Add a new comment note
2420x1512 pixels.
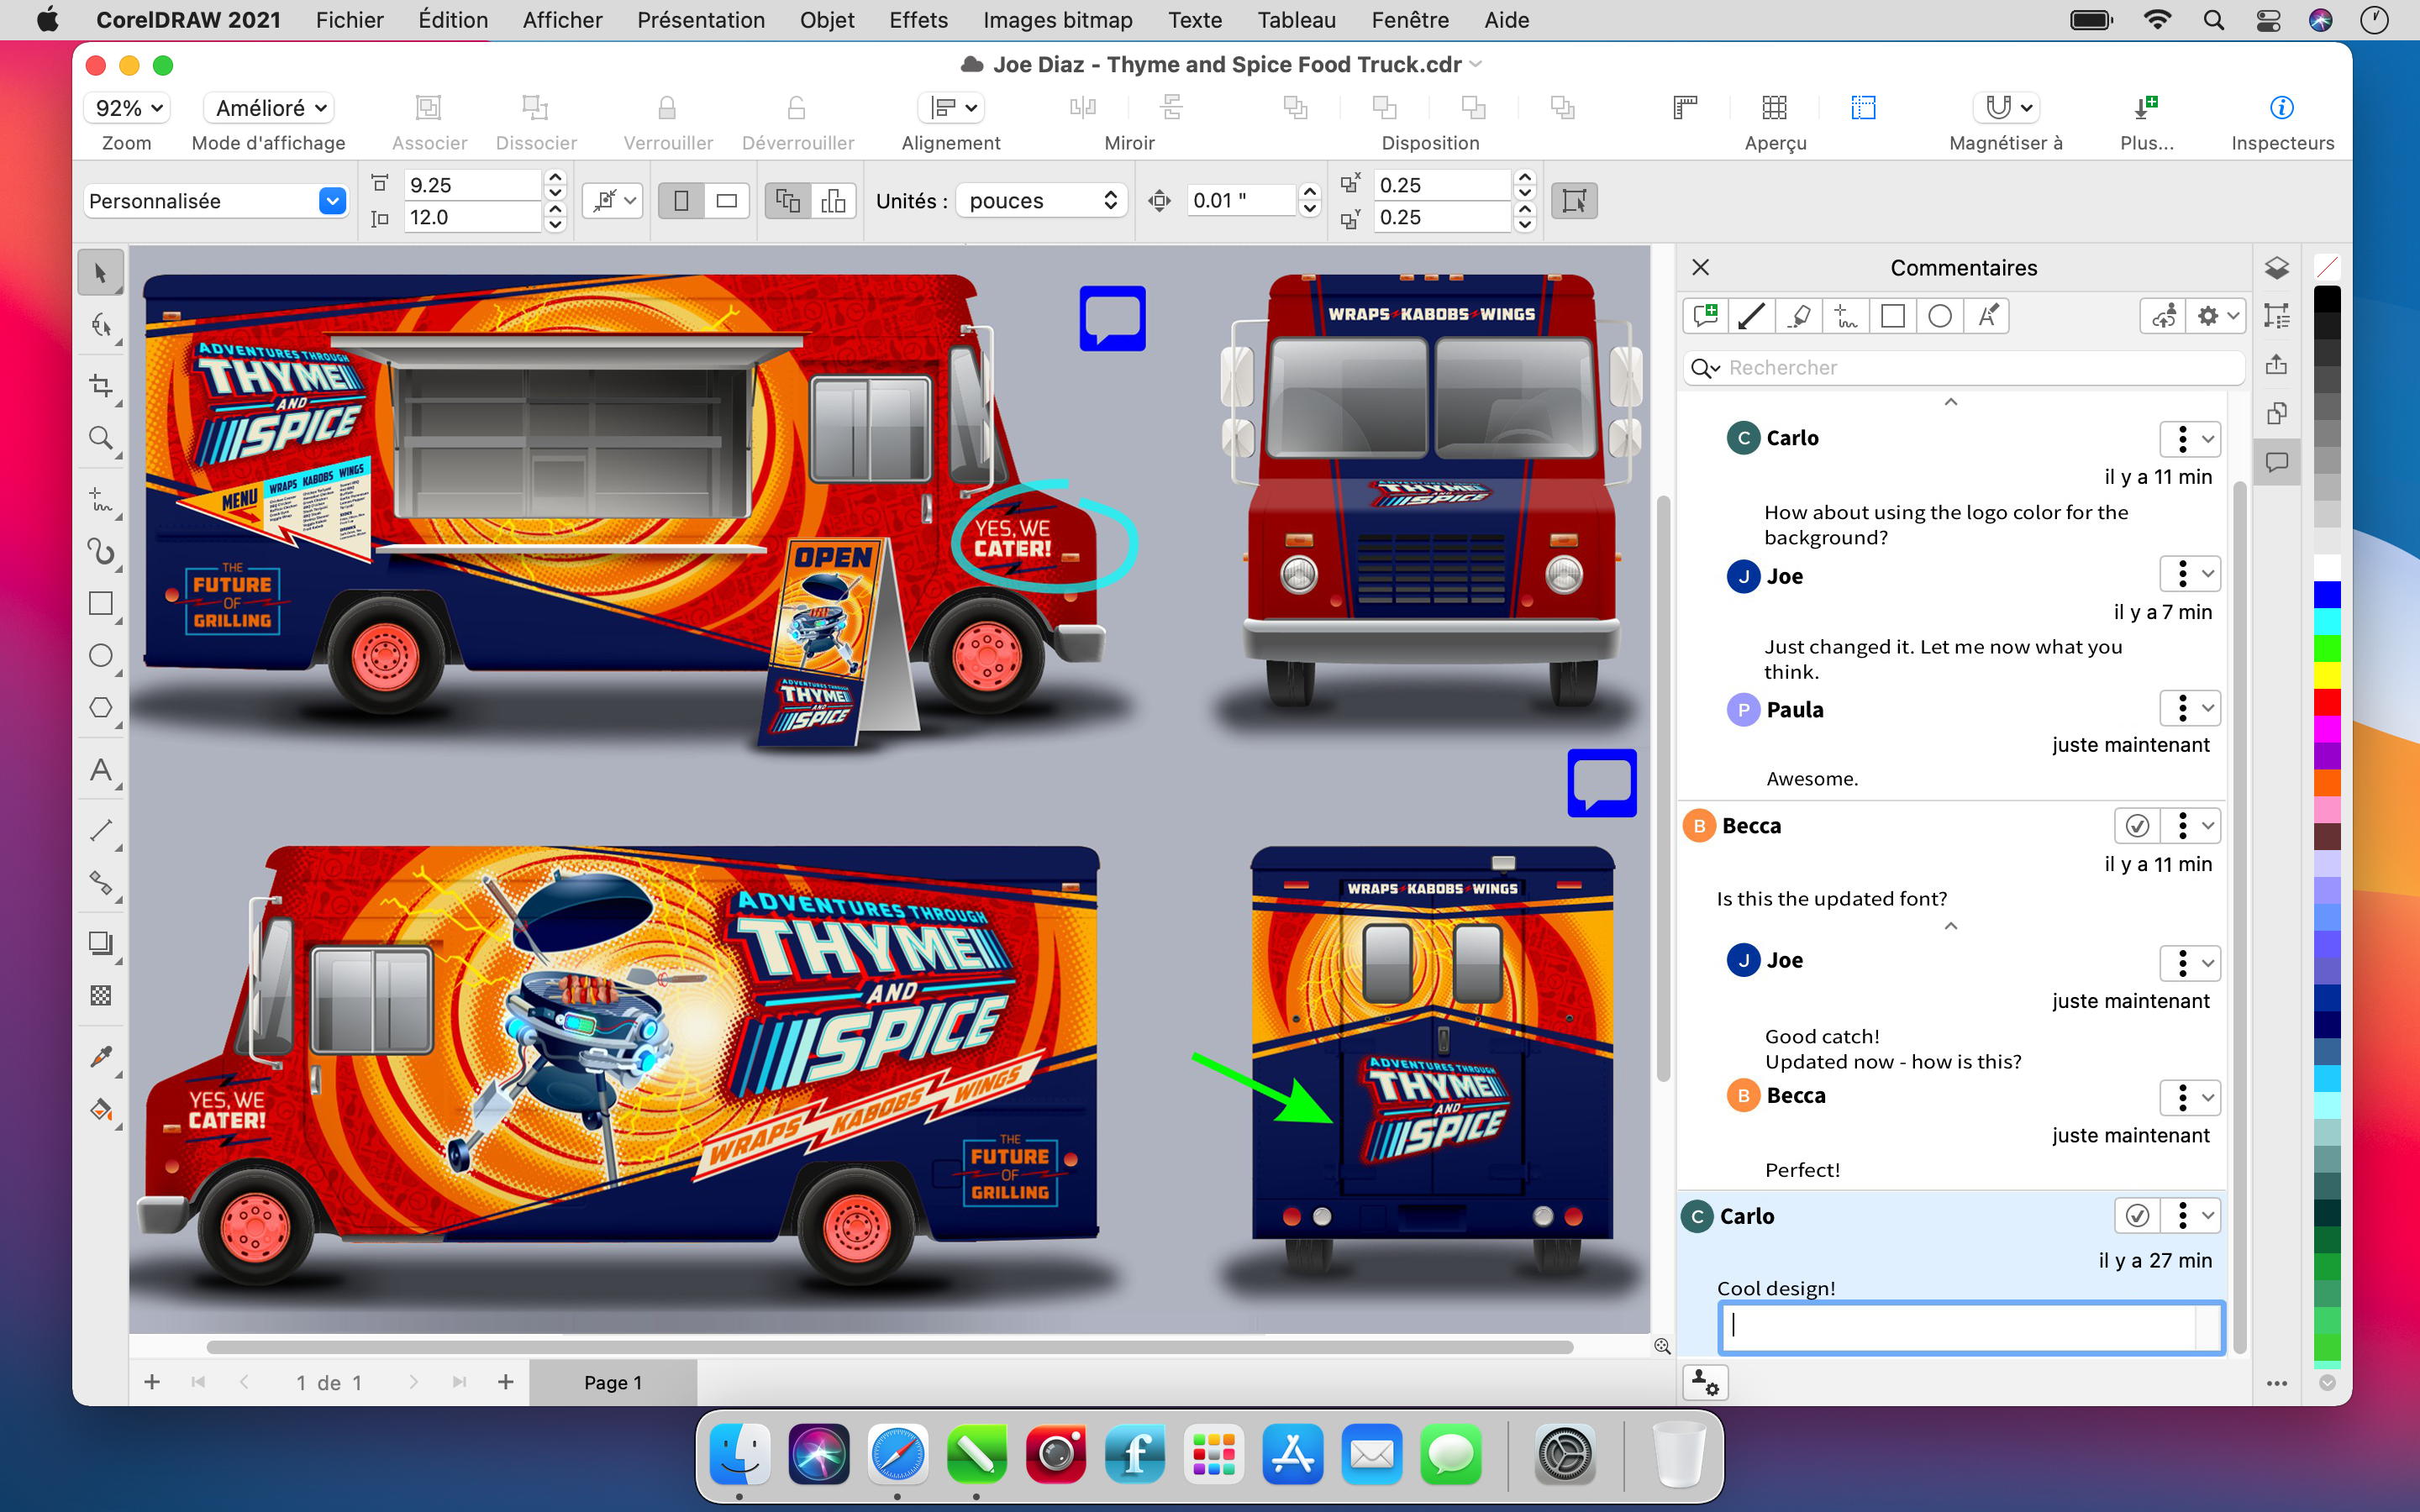point(1707,316)
